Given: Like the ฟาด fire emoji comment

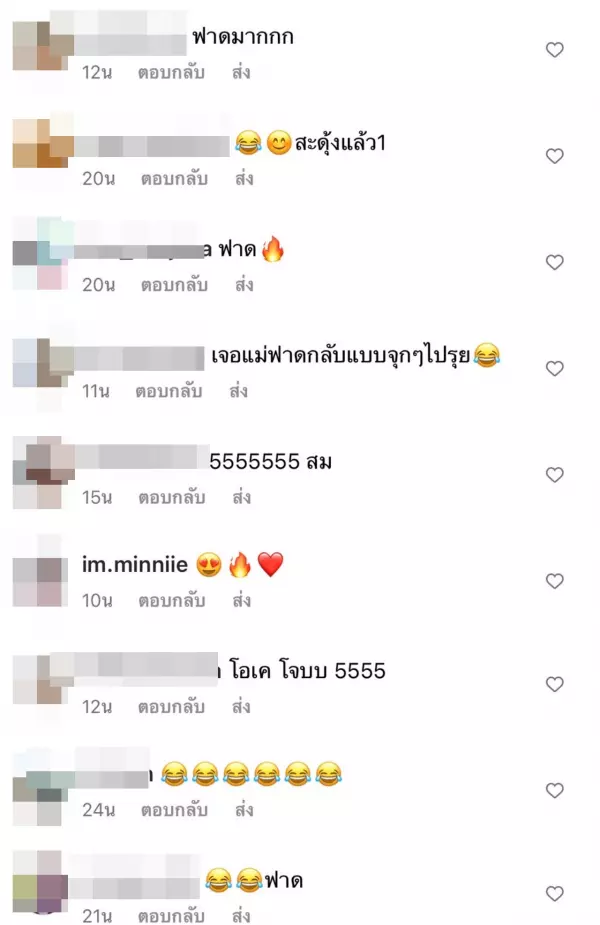Looking at the screenshot, I should (x=554, y=263).
